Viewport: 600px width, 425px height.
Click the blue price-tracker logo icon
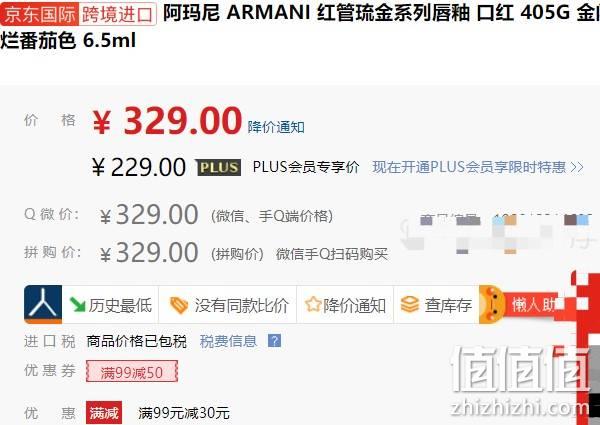[43, 305]
